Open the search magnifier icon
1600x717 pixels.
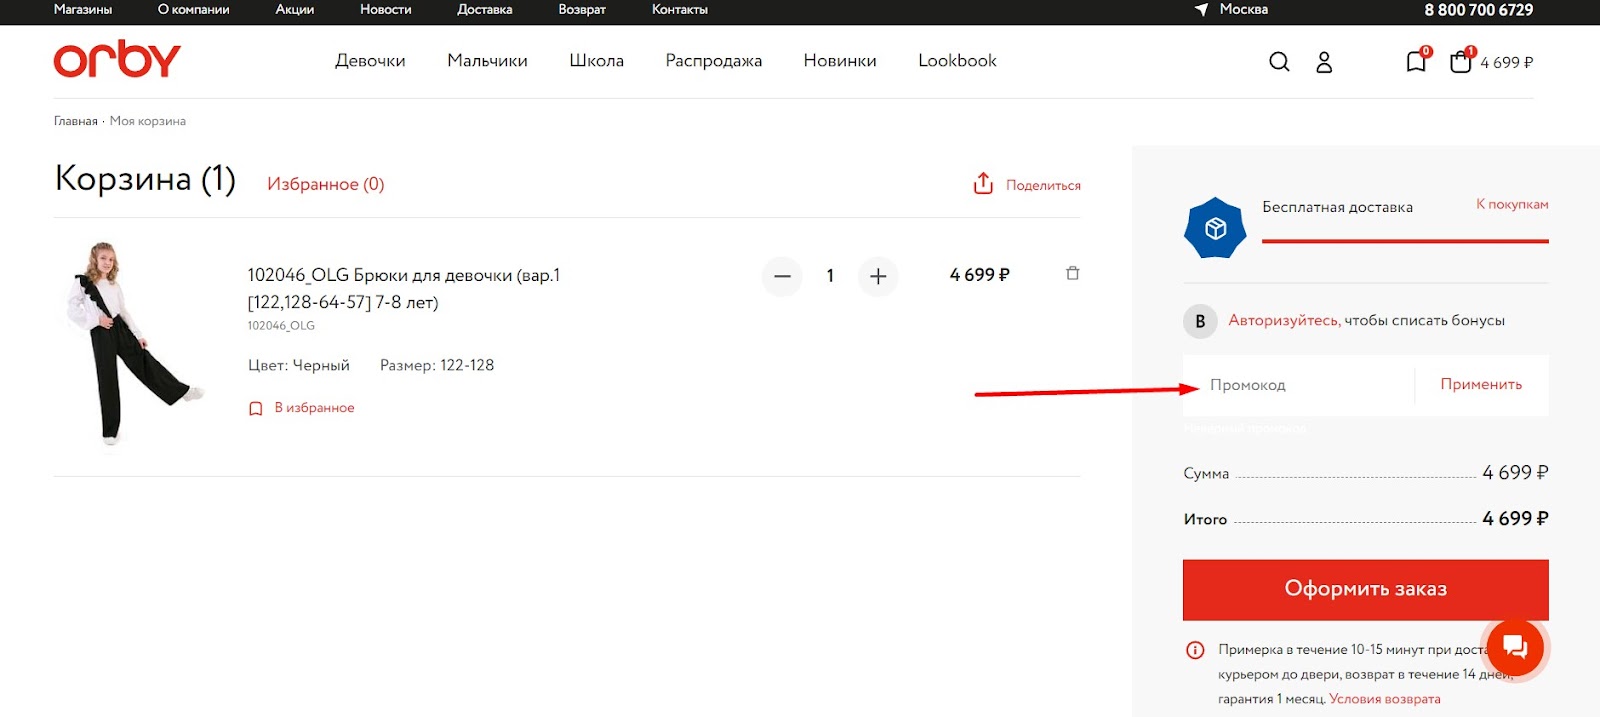pyautogui.click(x=1279, y=62)
